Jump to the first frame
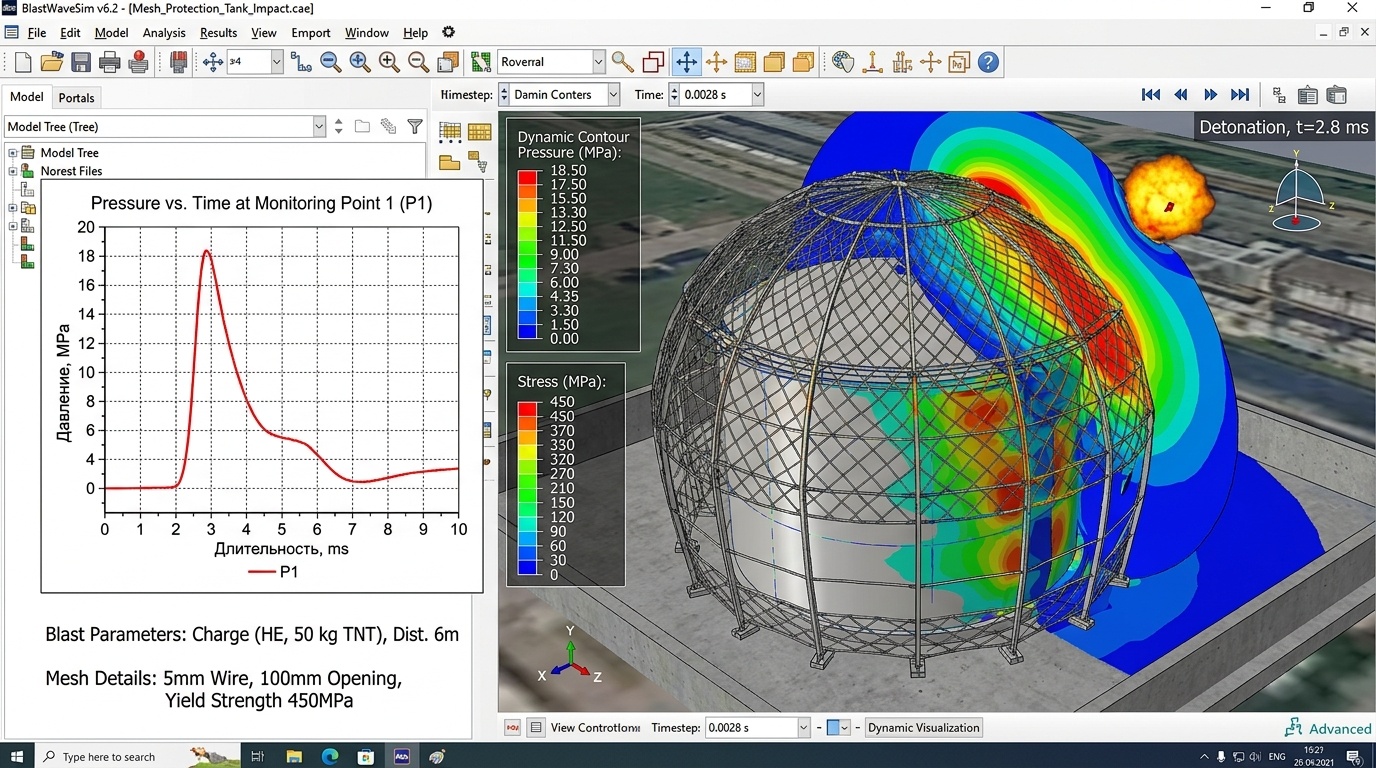This screenshot has width=1376, height=768. click(x=1151, y=95)
